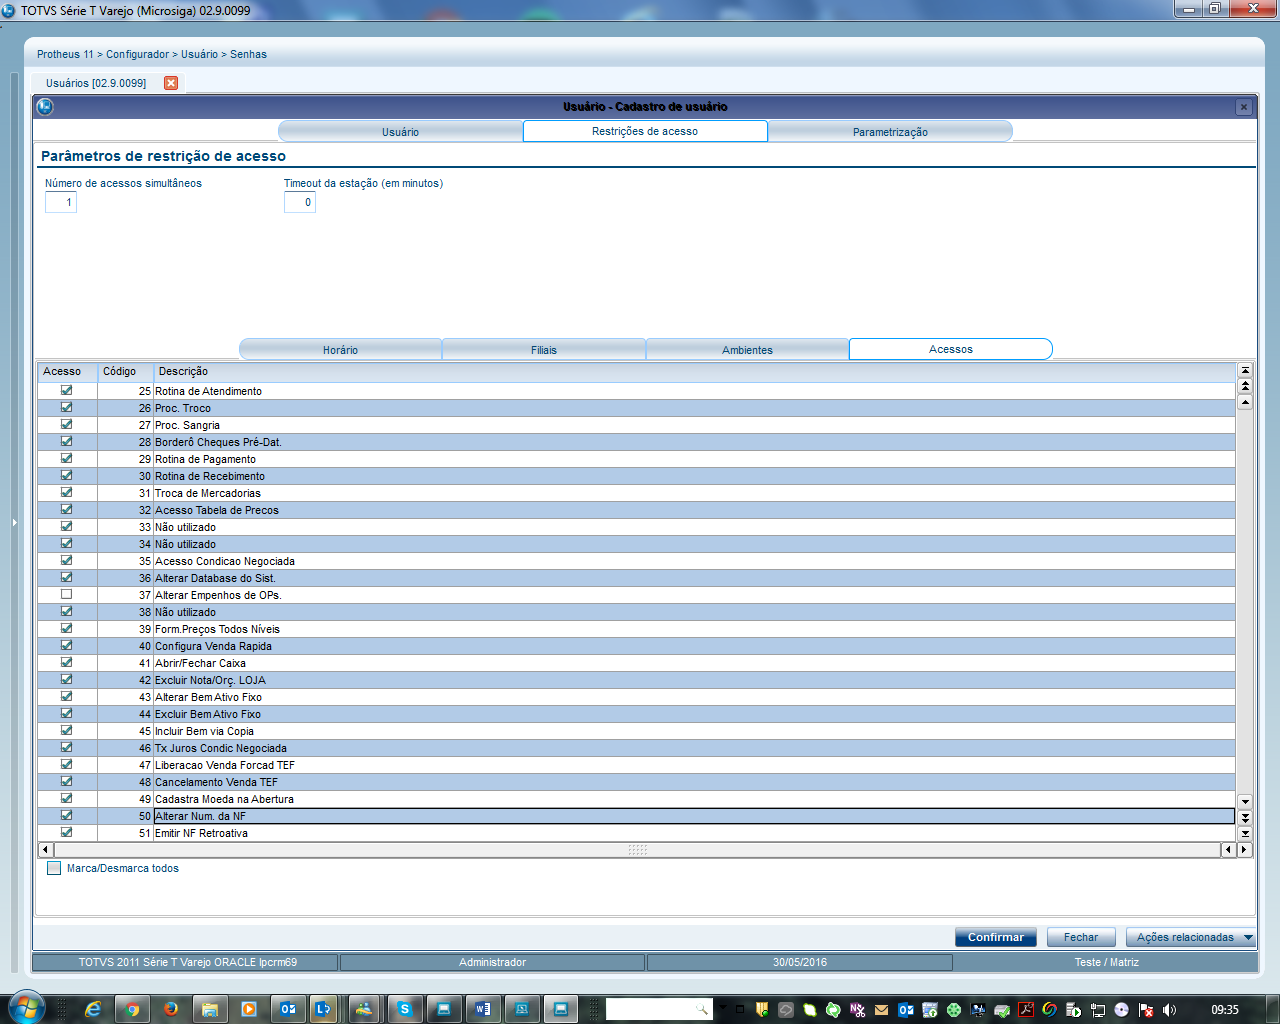Click the OneNote clipper tray icon

pyautogui.click(x=858, y=1010)
